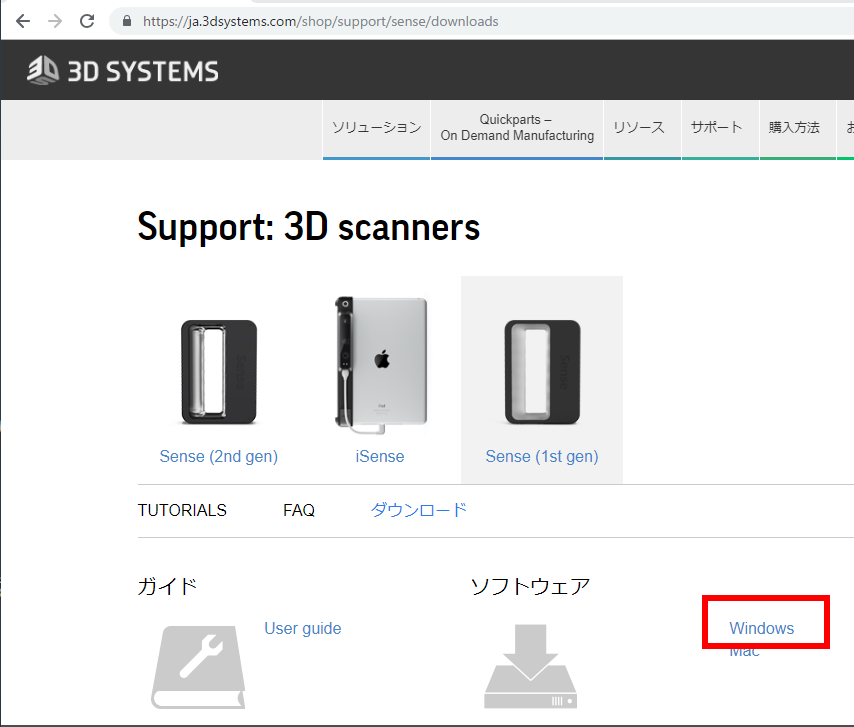Reload the page with the refresh icon
Screen dimensions: 854x727
click(87, 21)
